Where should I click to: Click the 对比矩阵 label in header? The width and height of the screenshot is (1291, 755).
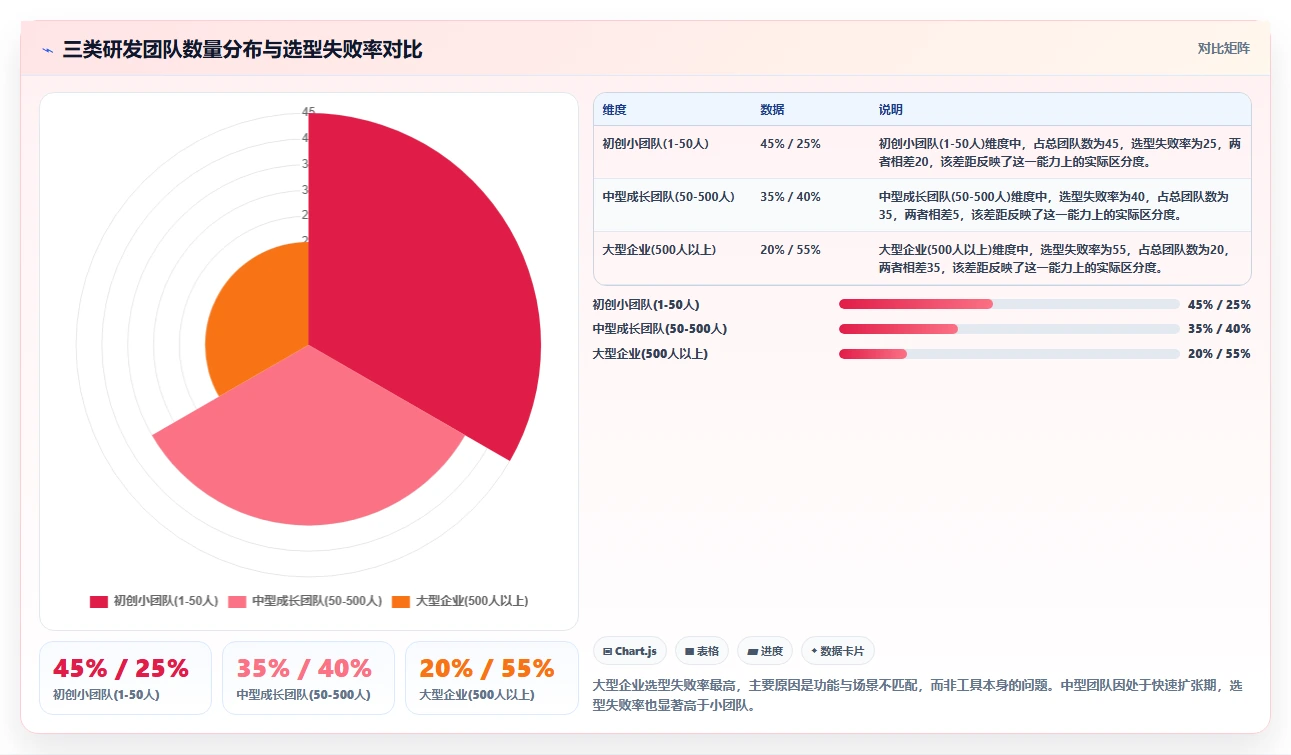click(1224, 48)
